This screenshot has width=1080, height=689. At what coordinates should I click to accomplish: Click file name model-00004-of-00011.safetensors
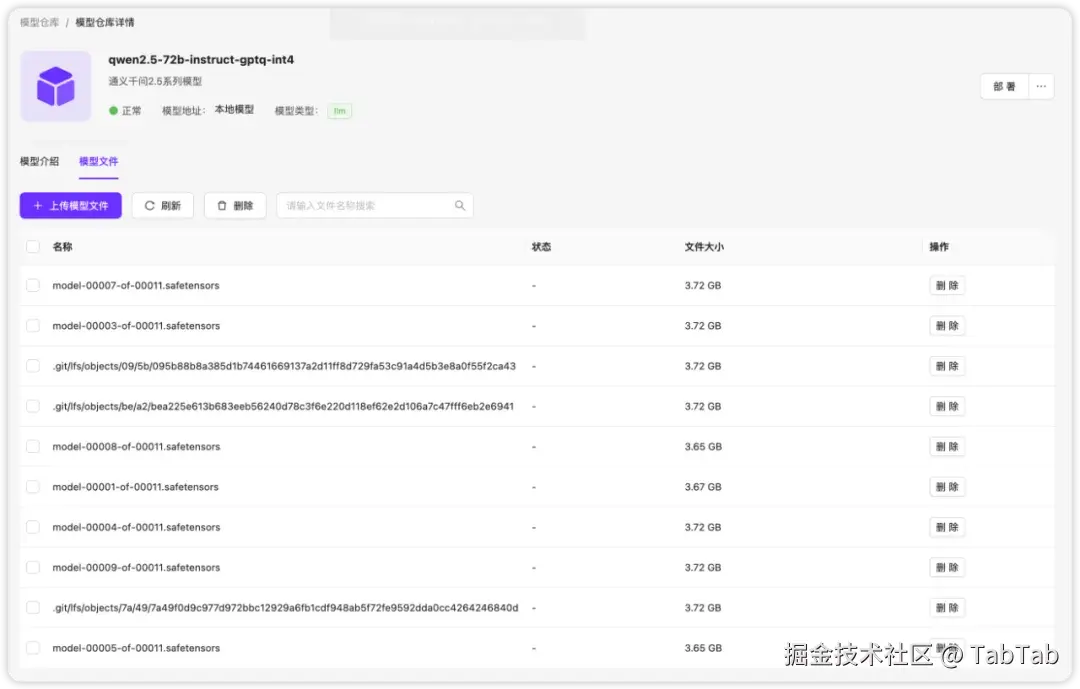(136, 527)
